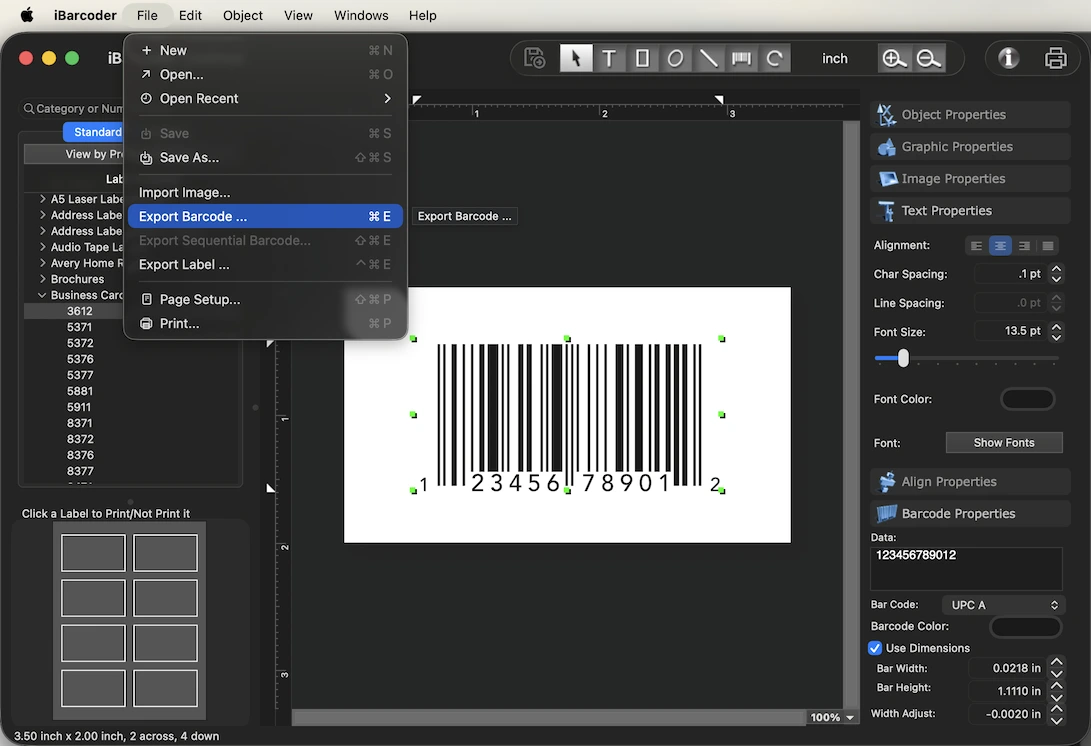Select the Rectangle shape tool

point(642,58)
